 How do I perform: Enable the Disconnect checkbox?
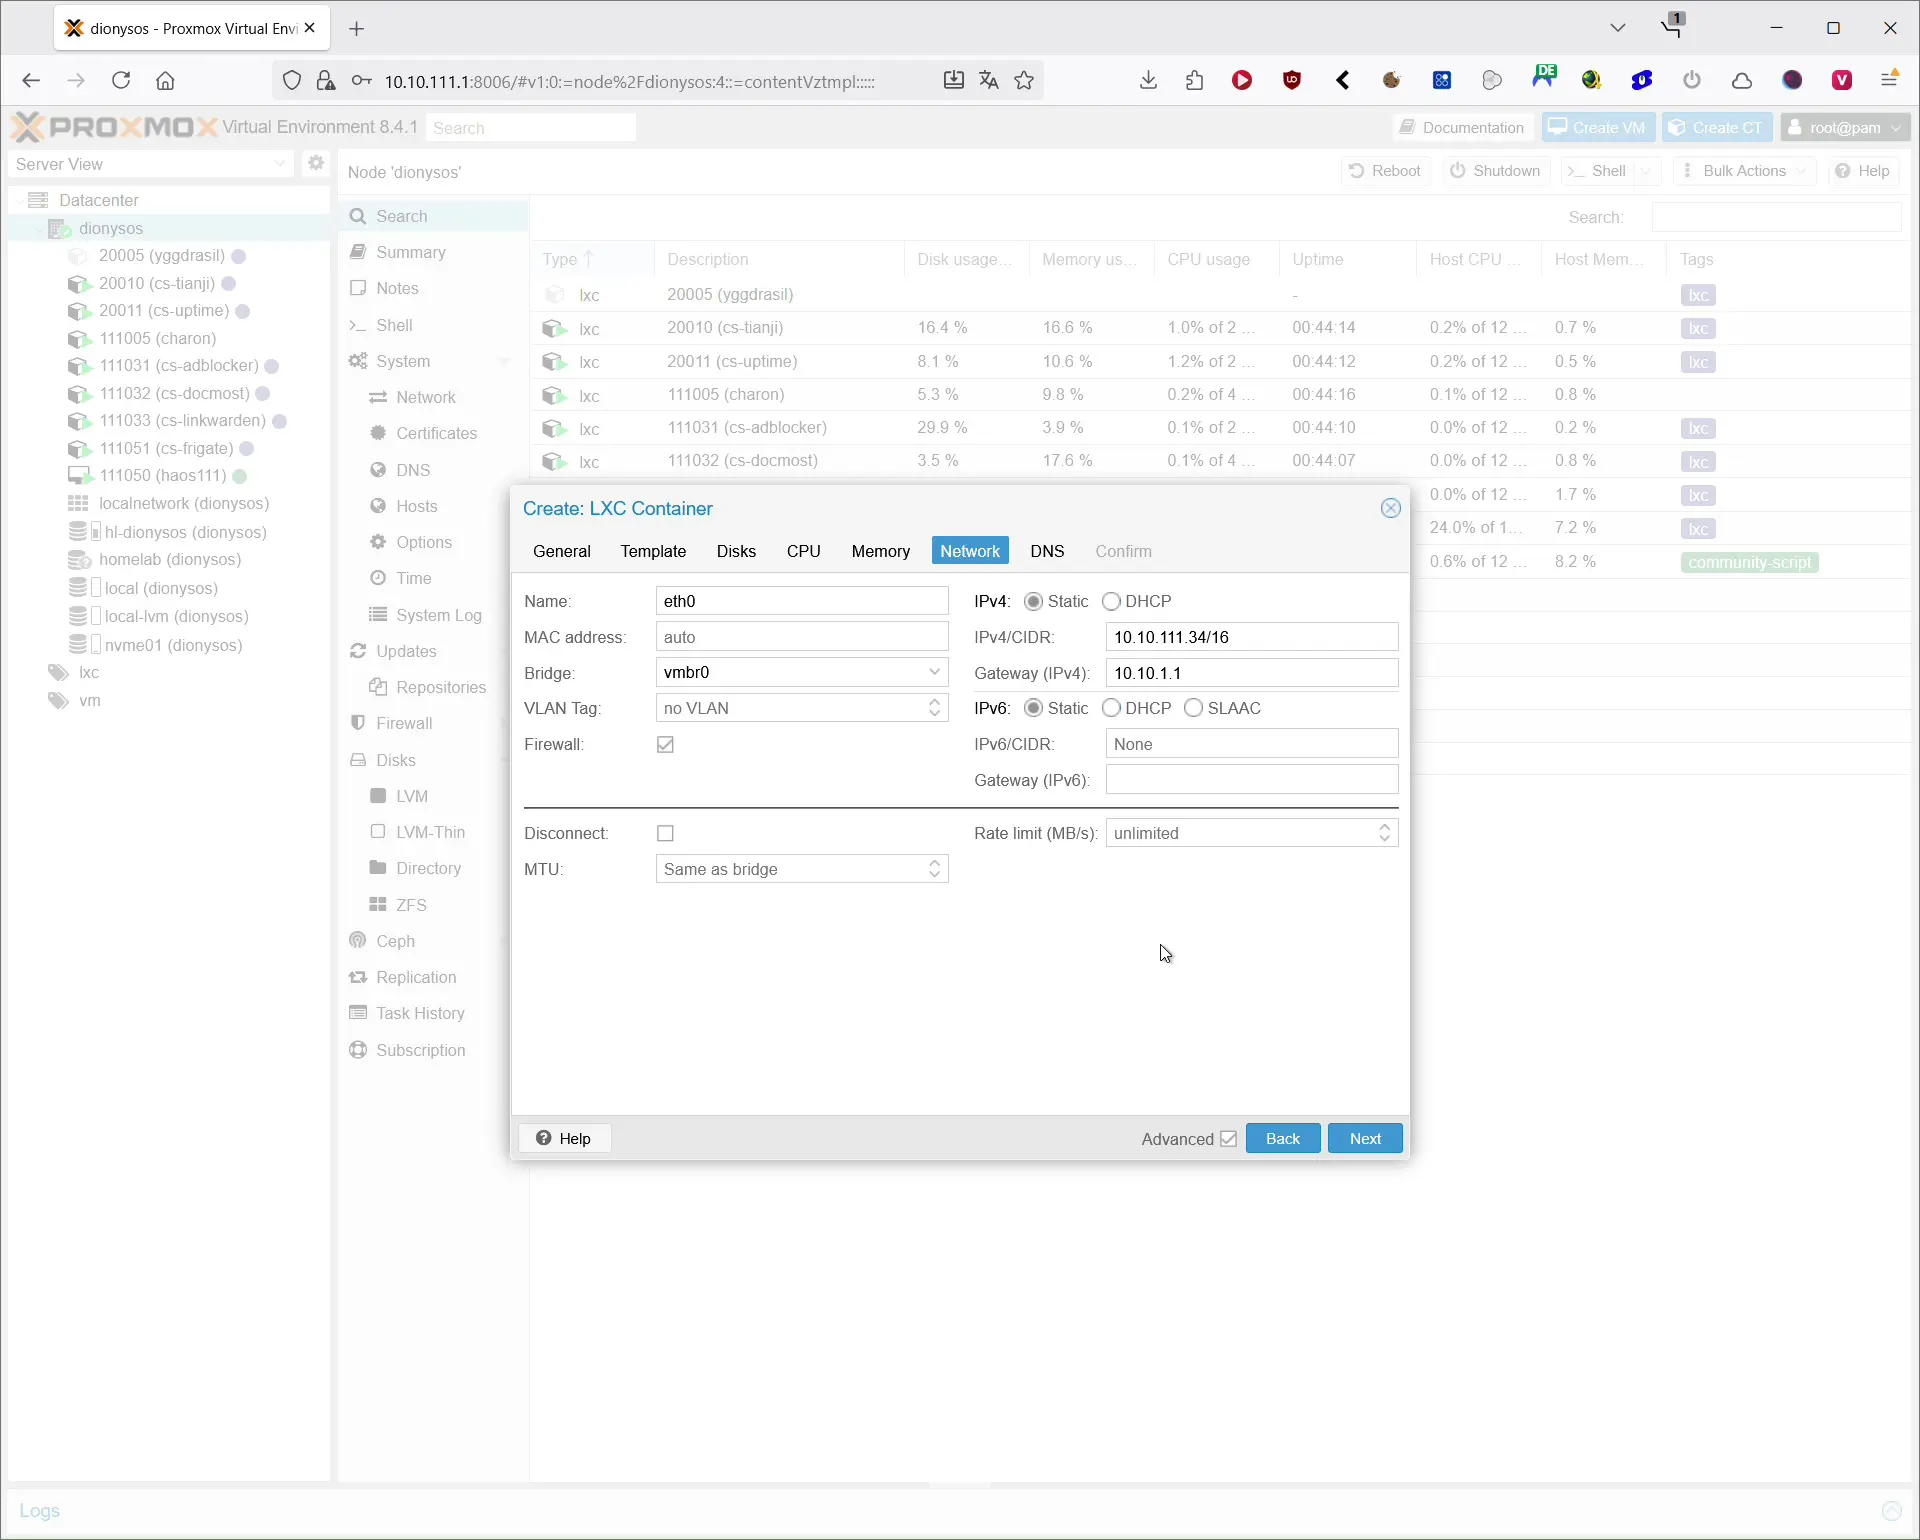665,833
